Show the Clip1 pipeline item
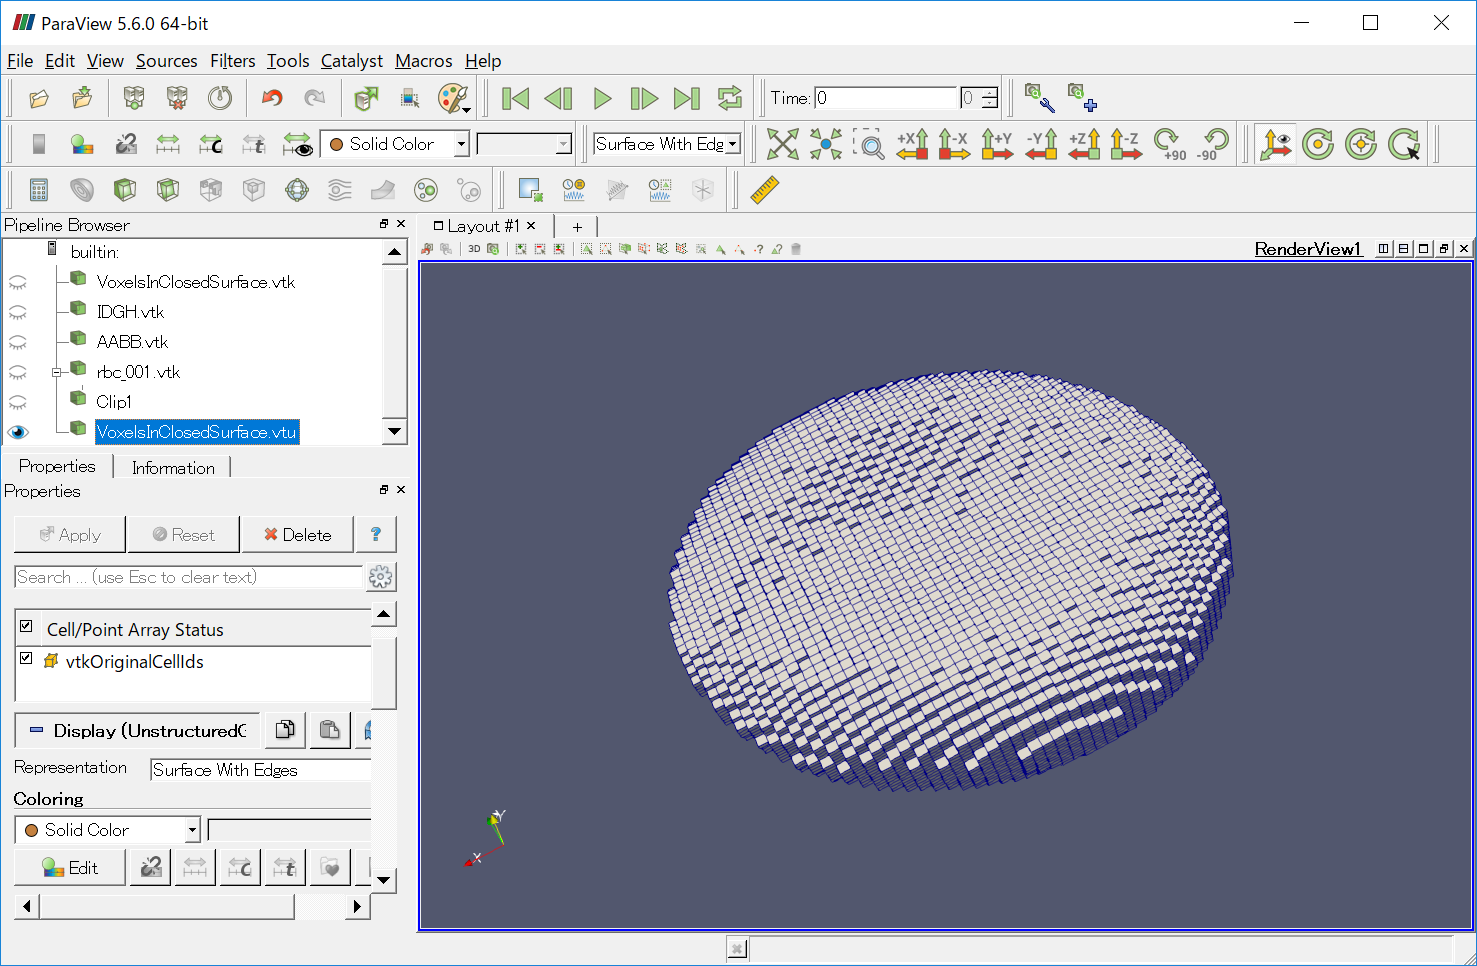The image size is (1477, 966). click(18, 402)
